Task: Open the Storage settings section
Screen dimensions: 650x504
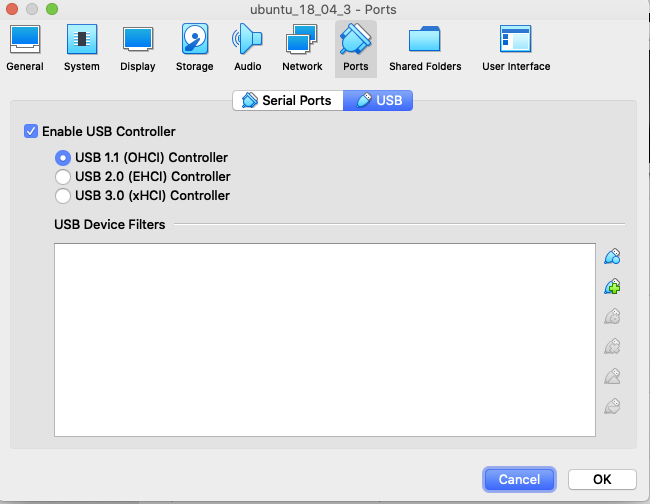Action: [x=194, y=48]
